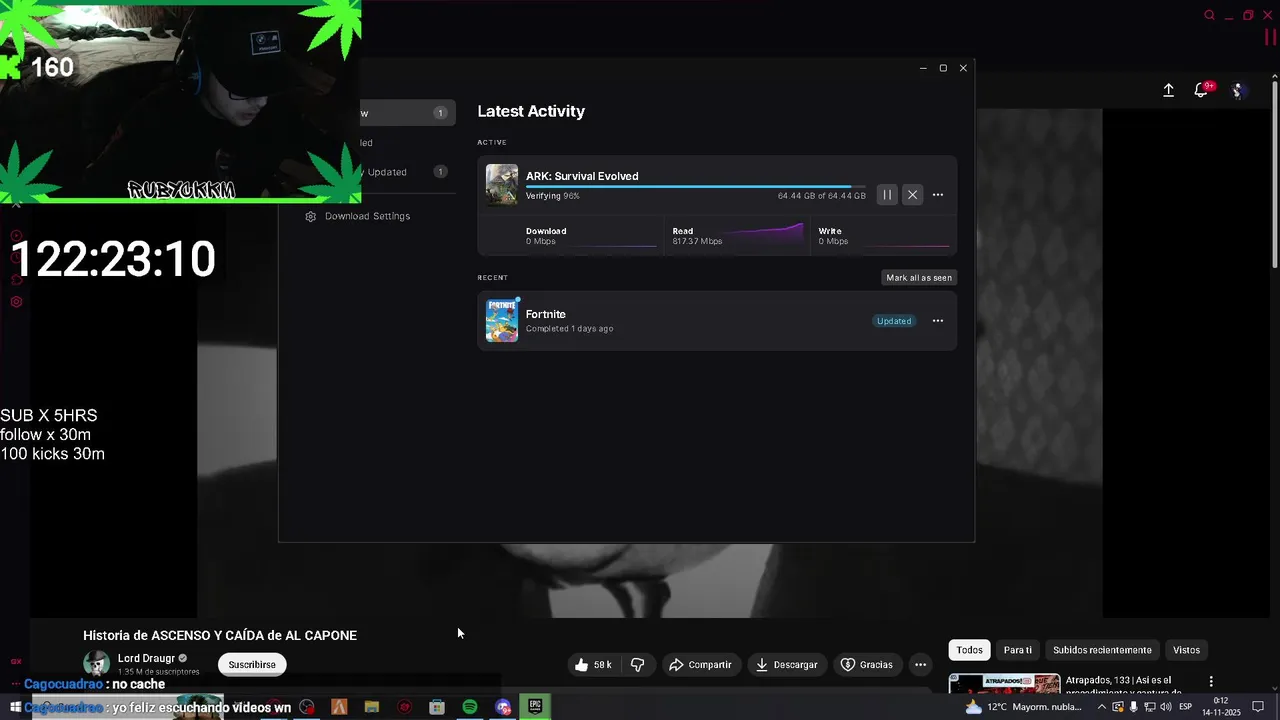
Task: Click the Mark all as seen button
Action: [x=919, y=278]
